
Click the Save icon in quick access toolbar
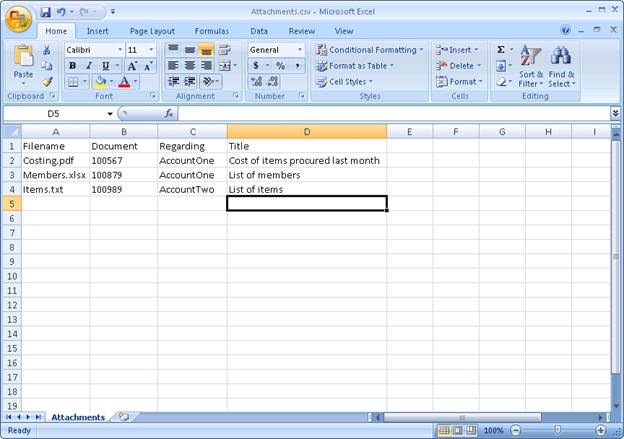click(x=46, y=12)
